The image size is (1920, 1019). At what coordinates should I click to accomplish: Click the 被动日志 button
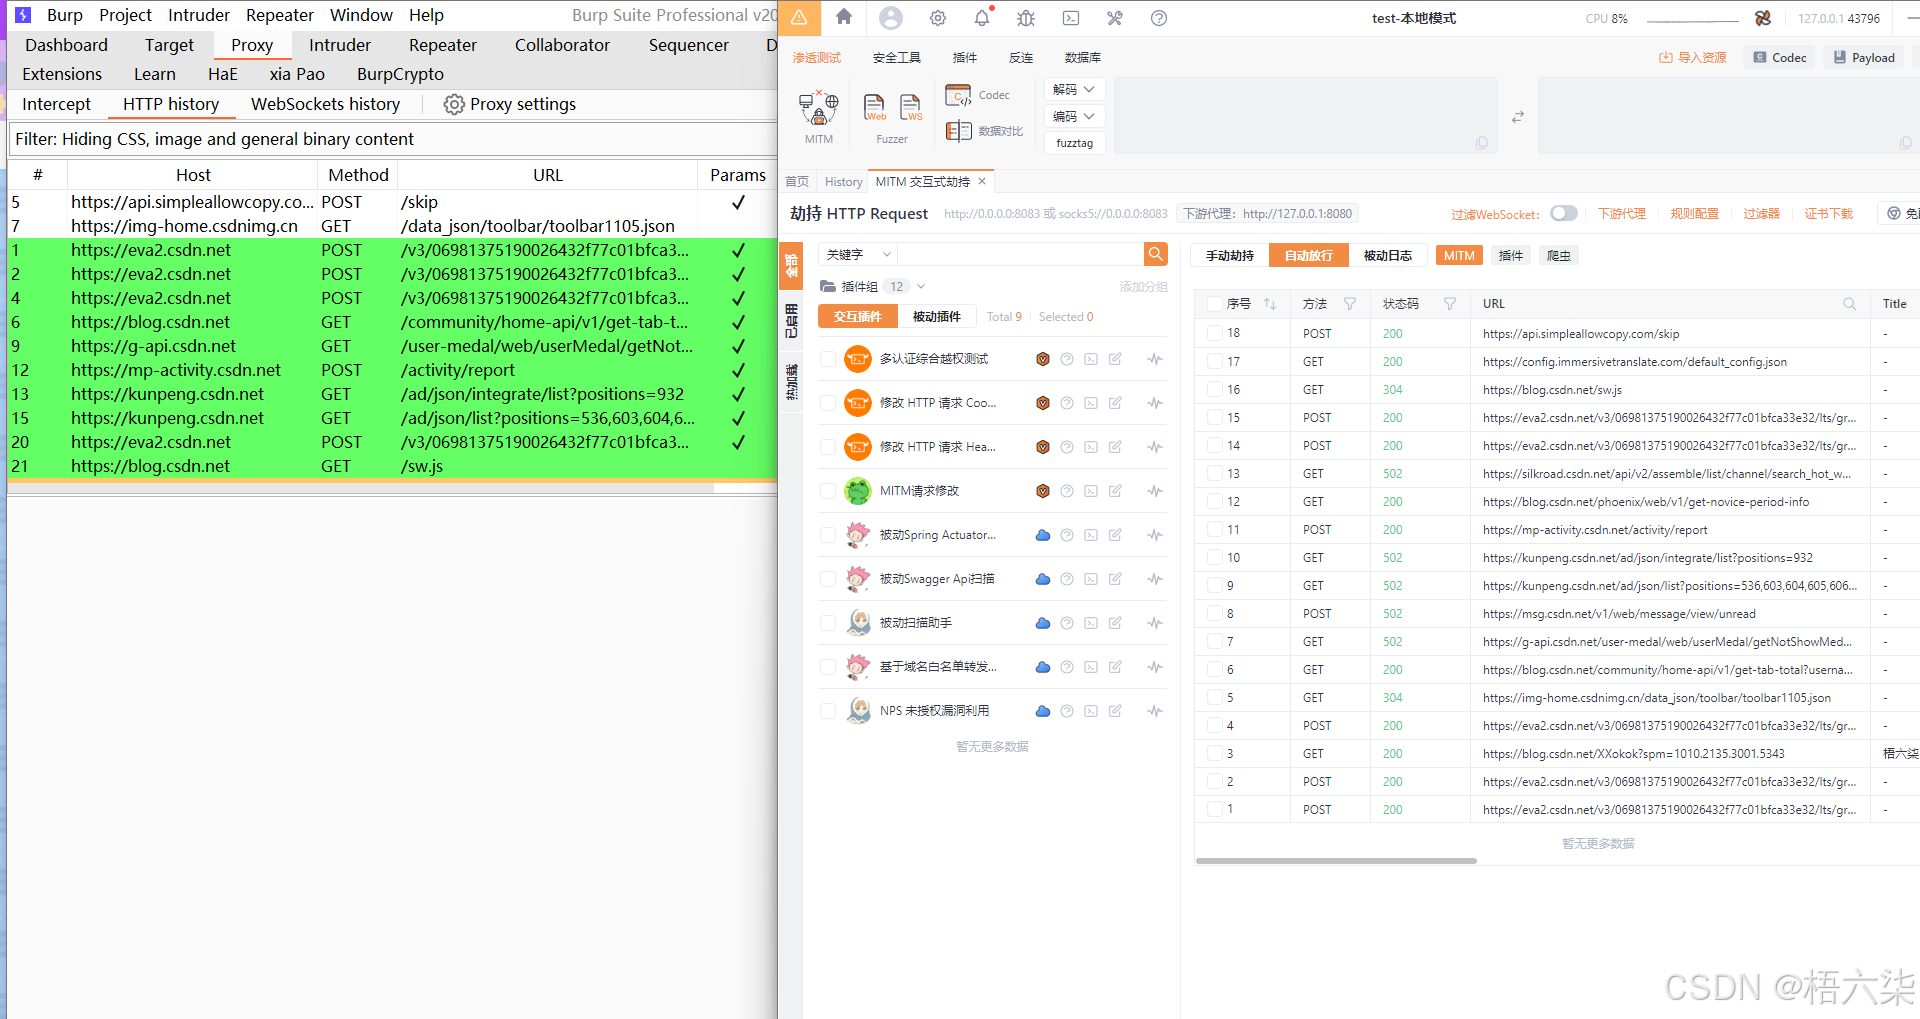pyautogui.click(x=1387, y=255)
